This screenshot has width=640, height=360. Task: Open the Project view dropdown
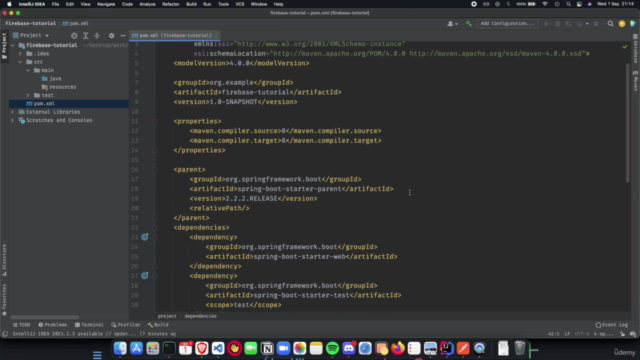coord(31,36)
